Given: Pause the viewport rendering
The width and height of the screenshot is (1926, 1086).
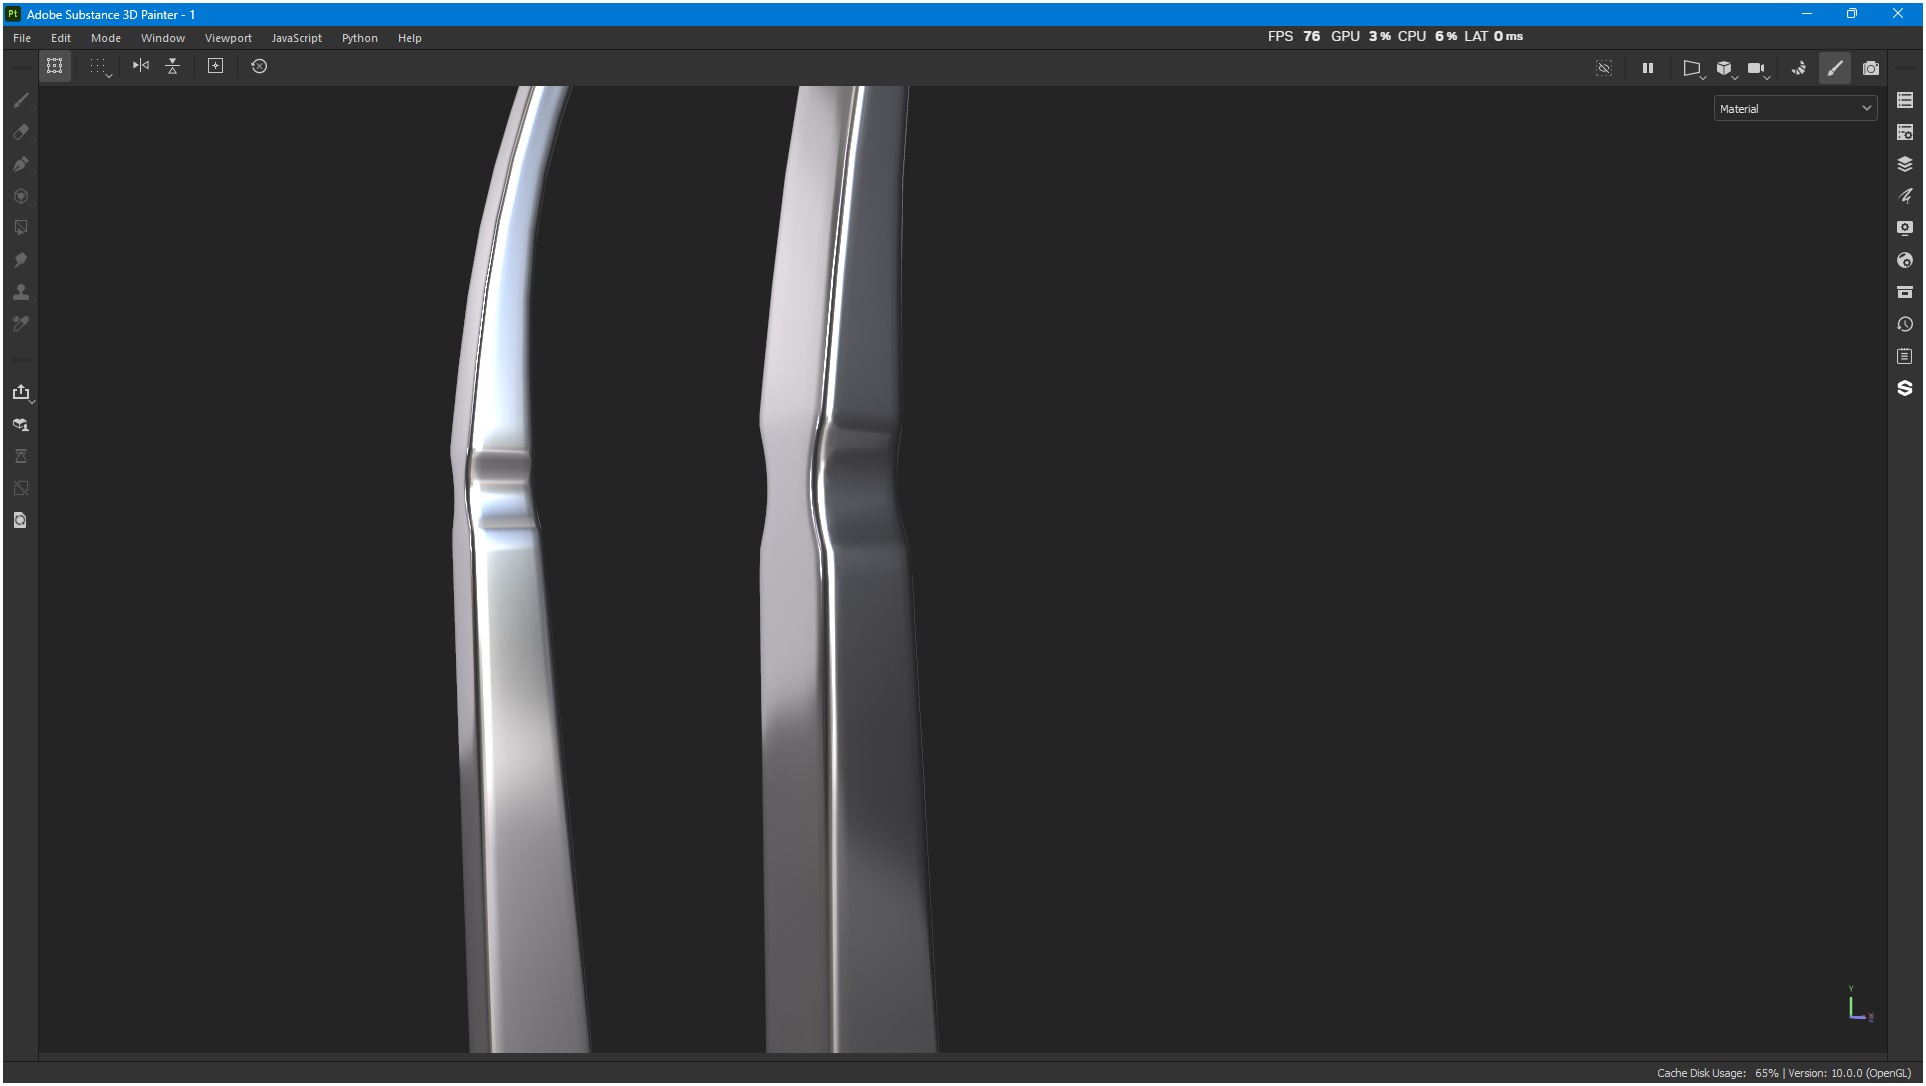Looking at the screenshot, I should point(1647,68).
